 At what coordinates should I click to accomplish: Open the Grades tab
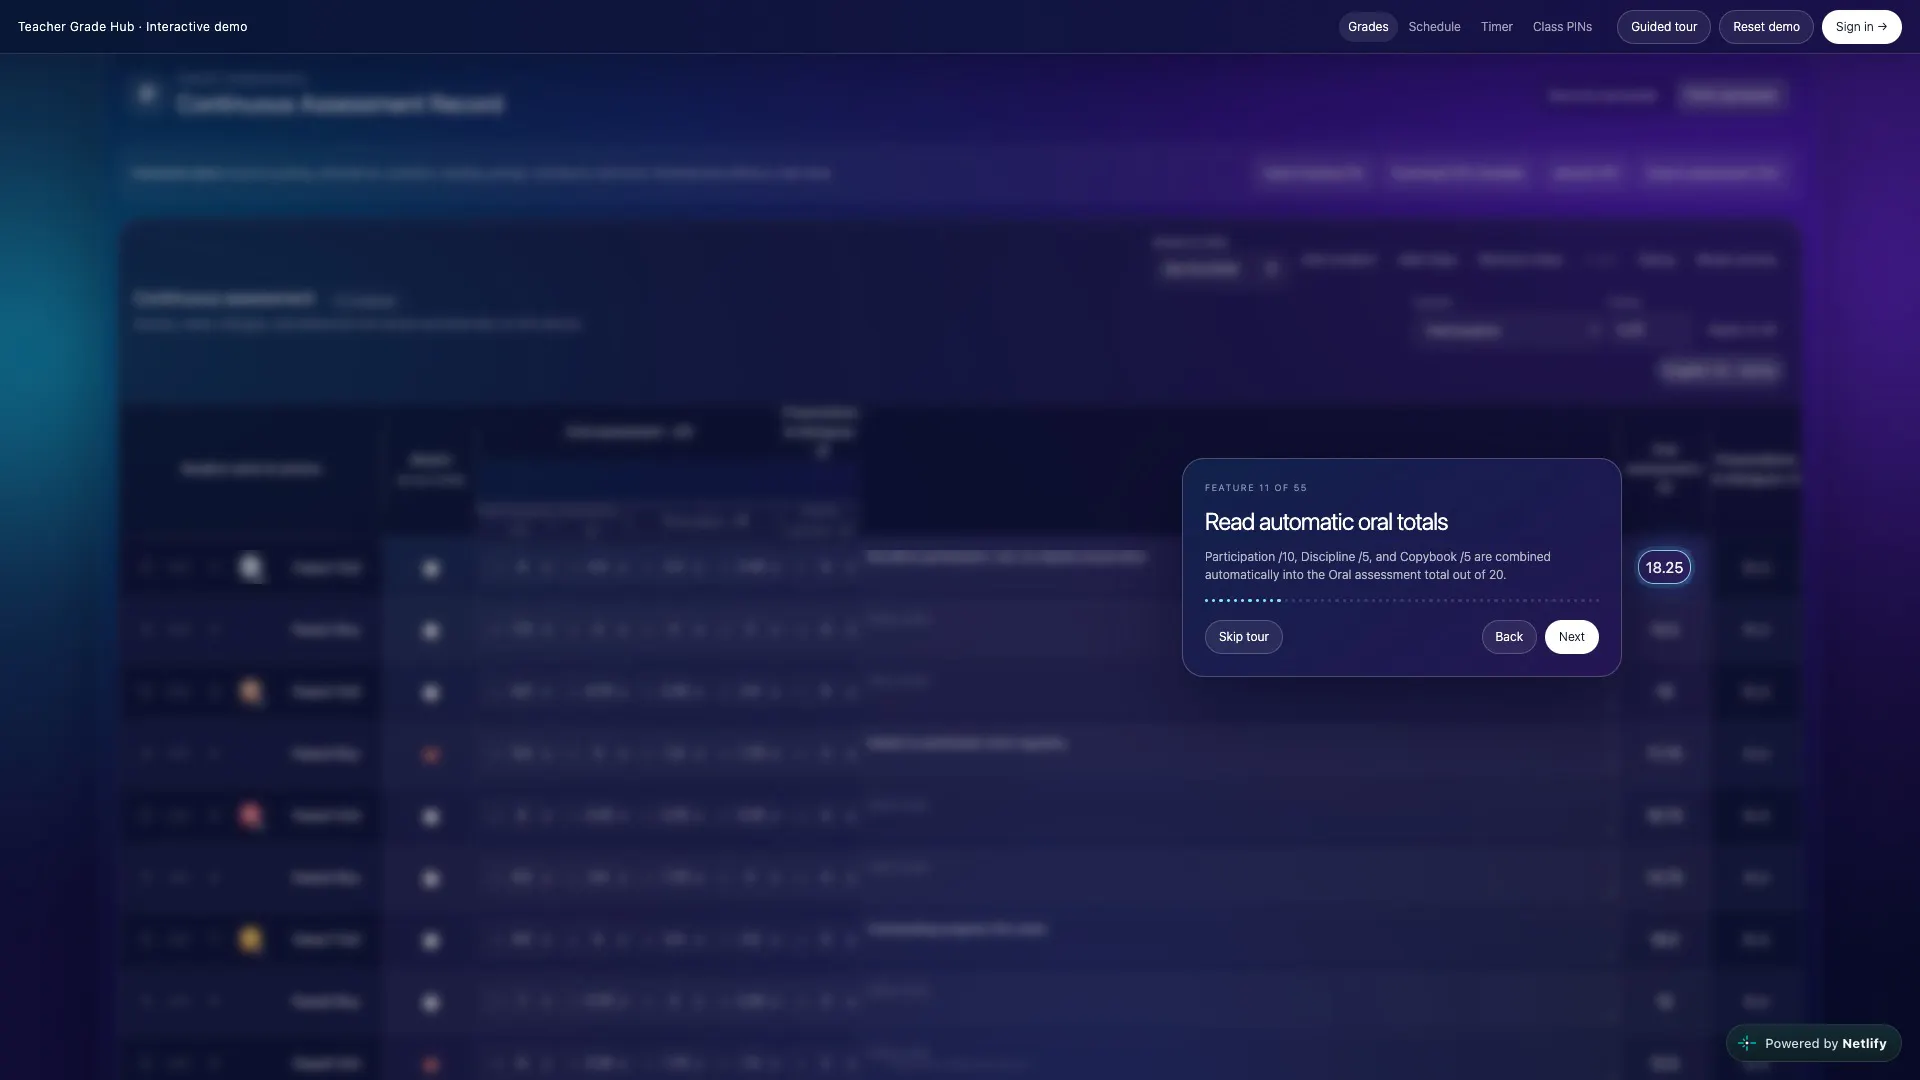click(x=1367, y=27)
